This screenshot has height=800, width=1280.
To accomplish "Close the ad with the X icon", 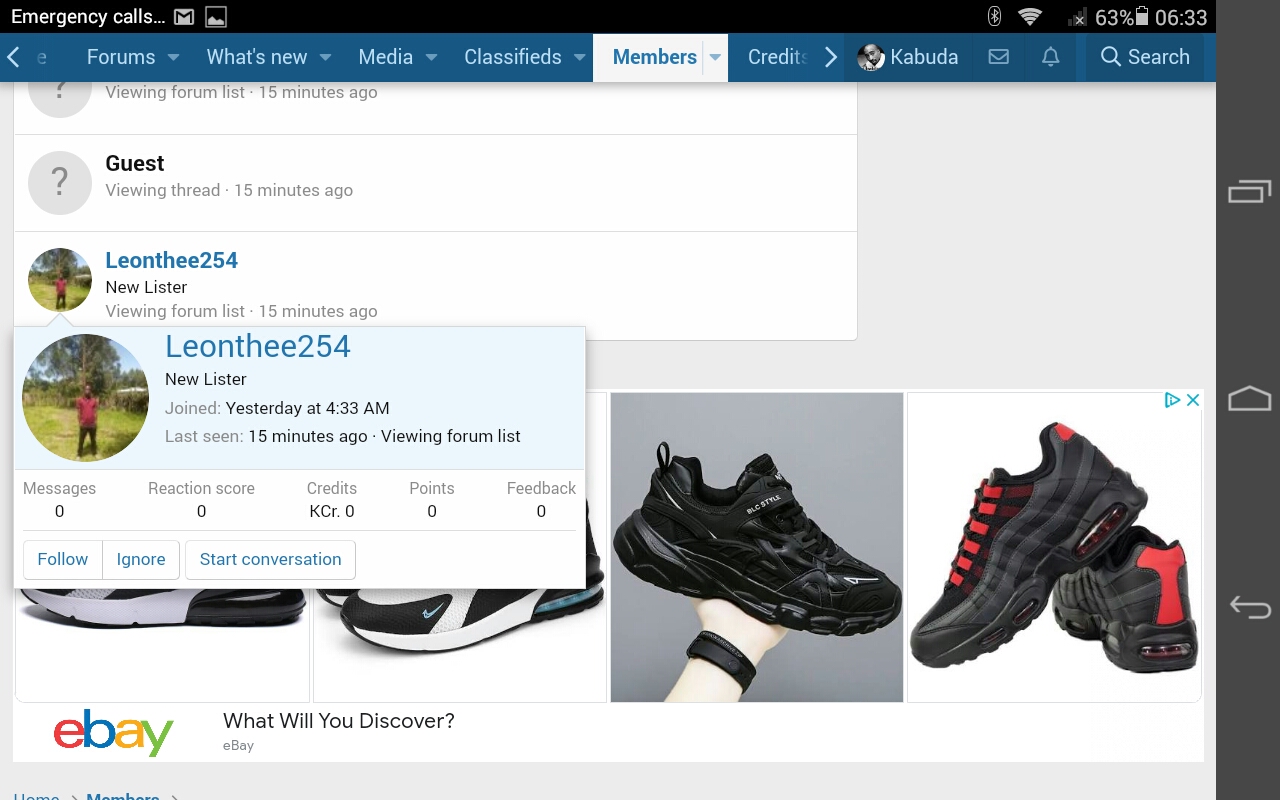I will click(1193, 400).
